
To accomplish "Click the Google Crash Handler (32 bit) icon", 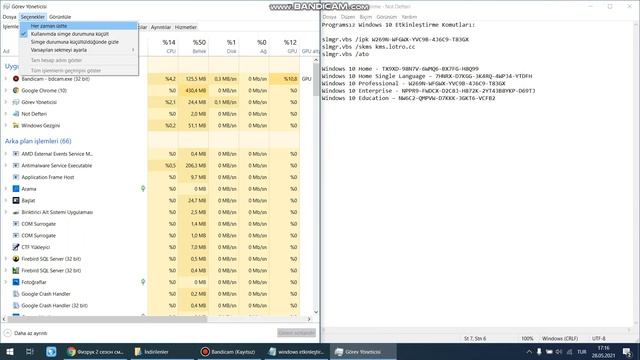I will coord(16,305).
